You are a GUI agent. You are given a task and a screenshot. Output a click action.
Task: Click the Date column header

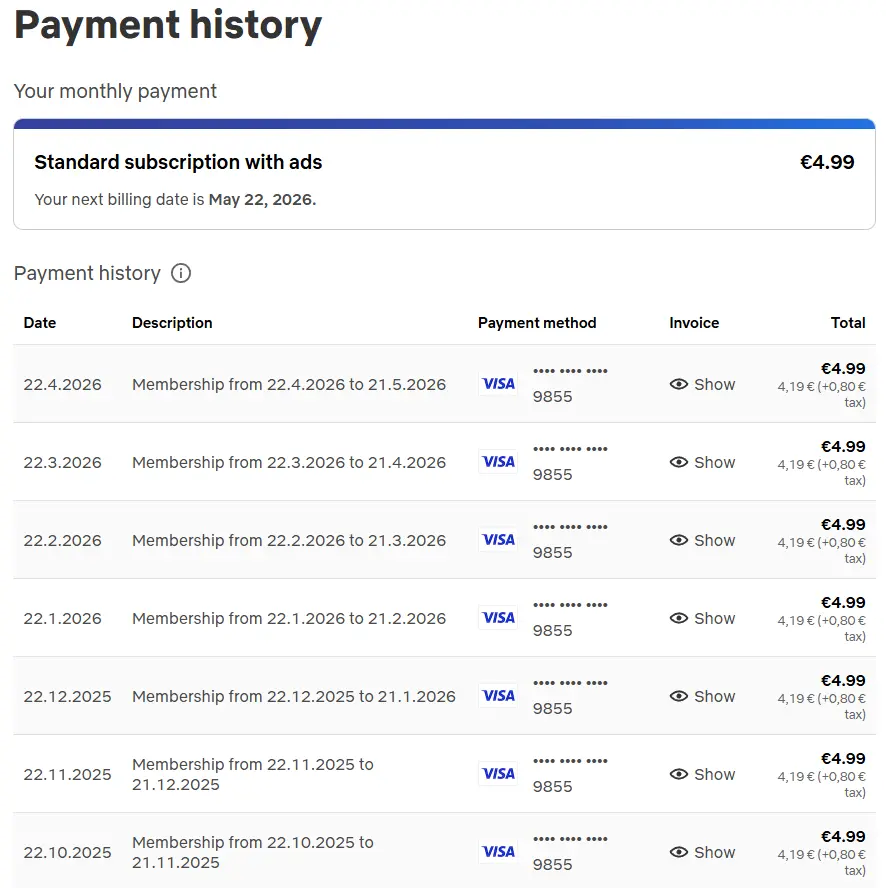(40, 323)
